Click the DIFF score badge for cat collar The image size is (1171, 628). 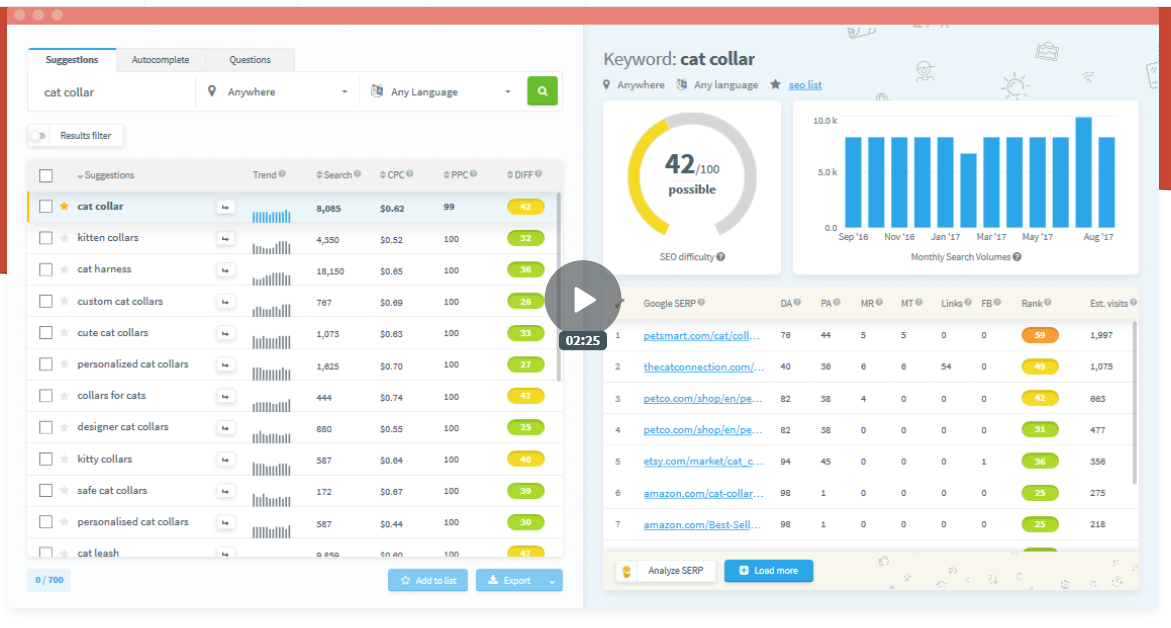(x=525, y=207)
